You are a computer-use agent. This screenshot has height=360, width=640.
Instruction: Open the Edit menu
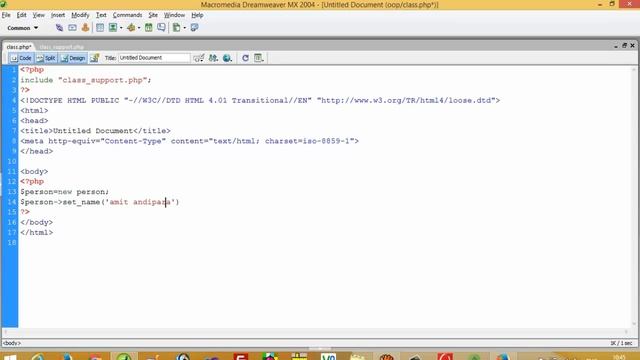tap(21, 15)
